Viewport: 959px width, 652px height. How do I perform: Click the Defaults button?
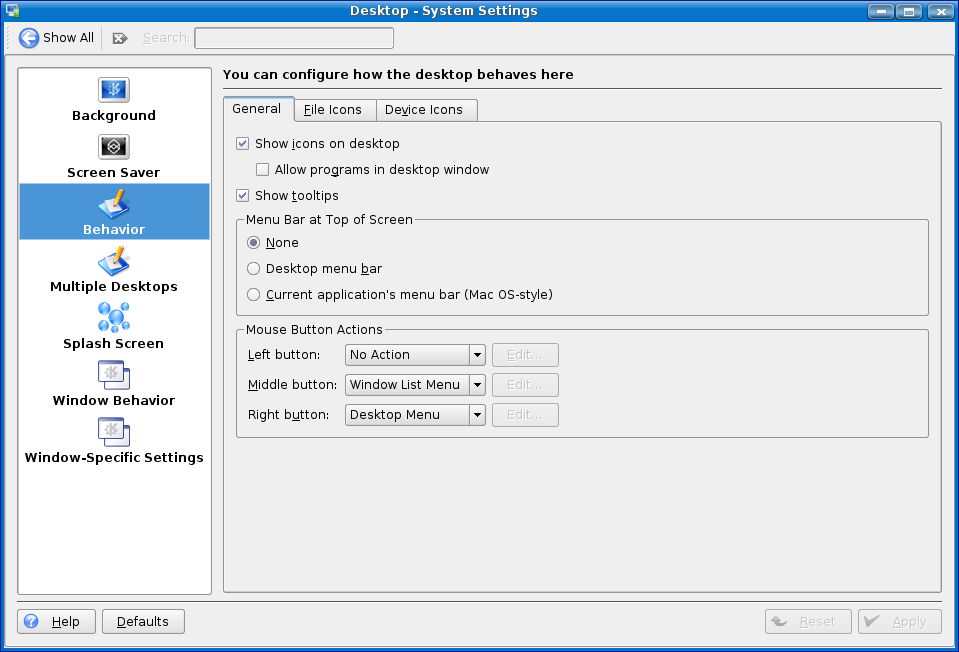tap(143, 622)
